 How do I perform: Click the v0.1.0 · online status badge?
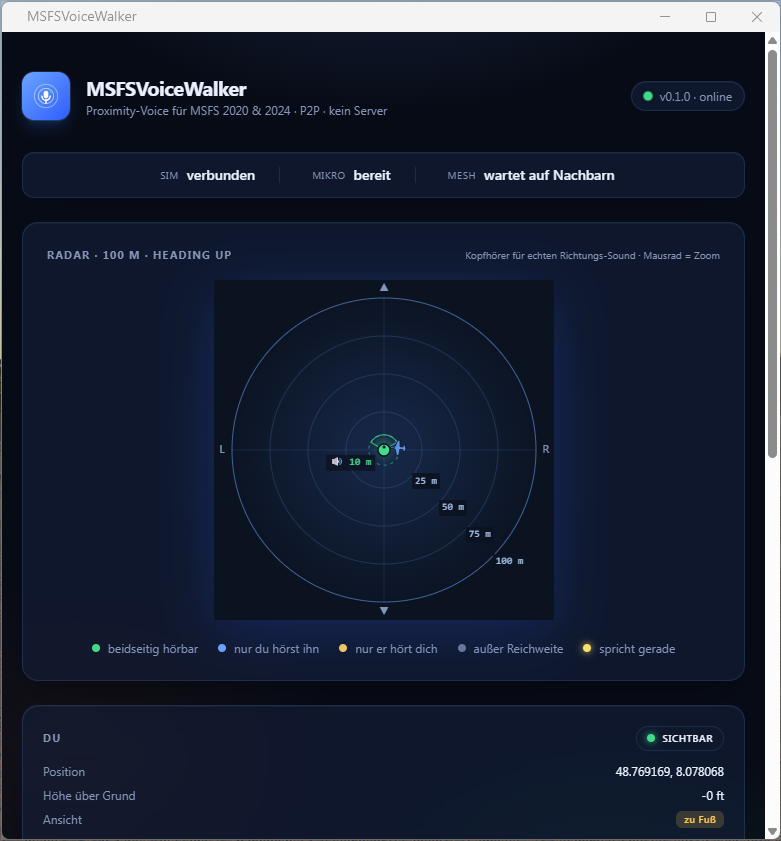[688, 97]
